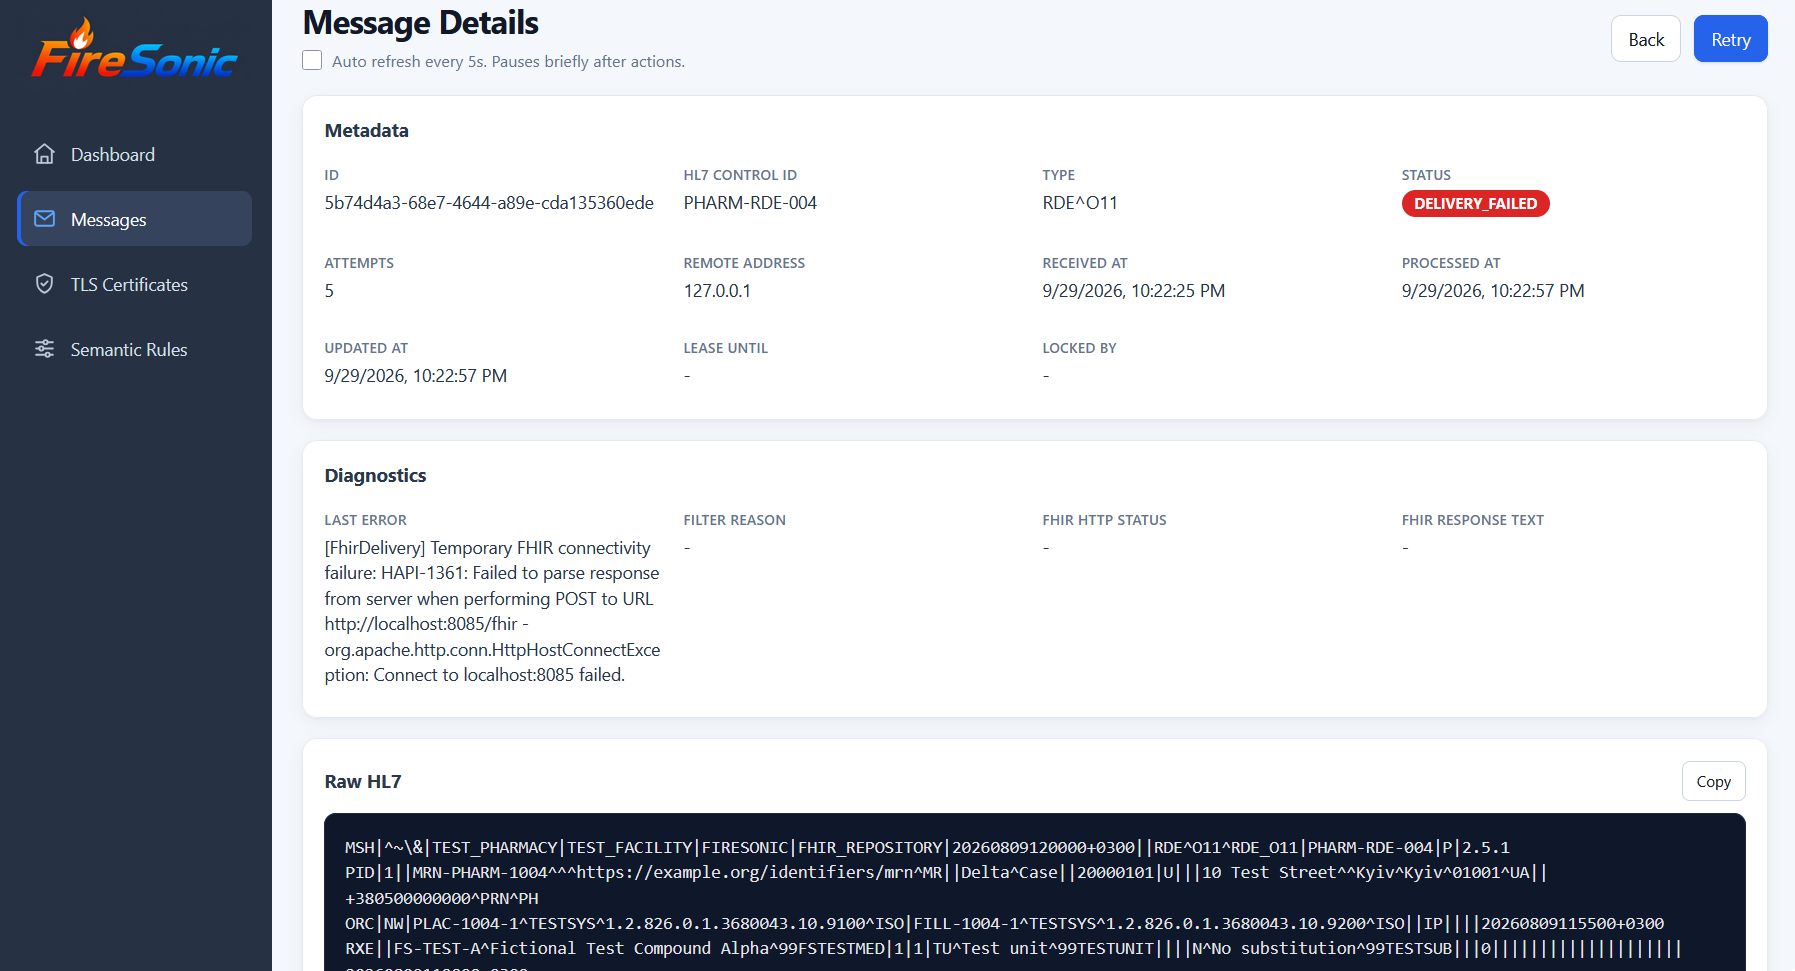Viewport: 1795px width, 971px height.
Task: Click the last error message text
Action: click(x=492, y=611)
